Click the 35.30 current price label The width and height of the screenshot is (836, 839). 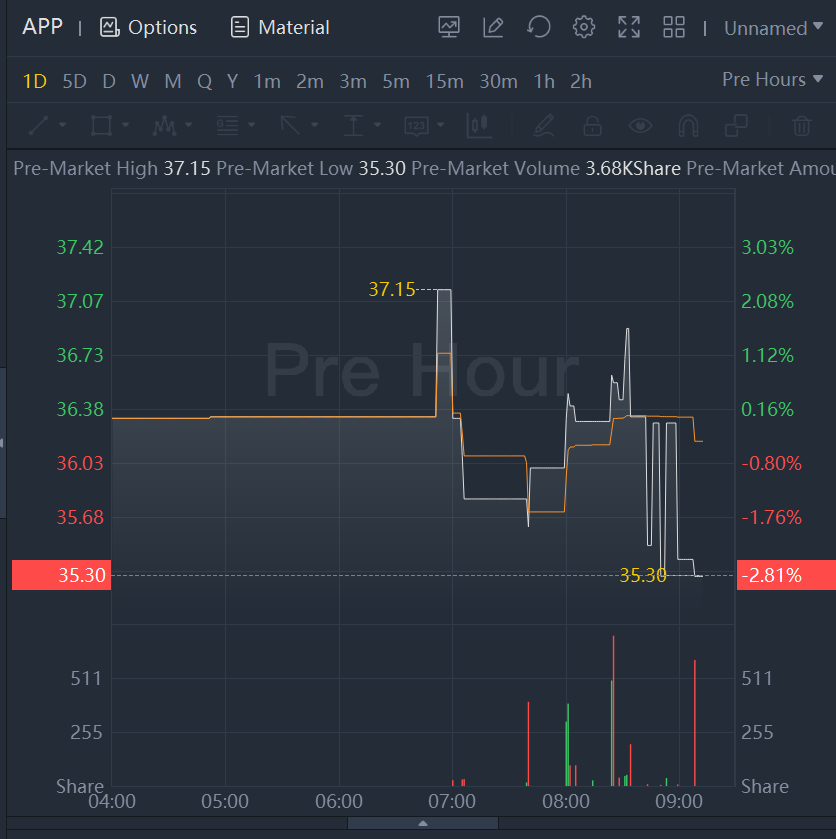[x=59, y=575]
